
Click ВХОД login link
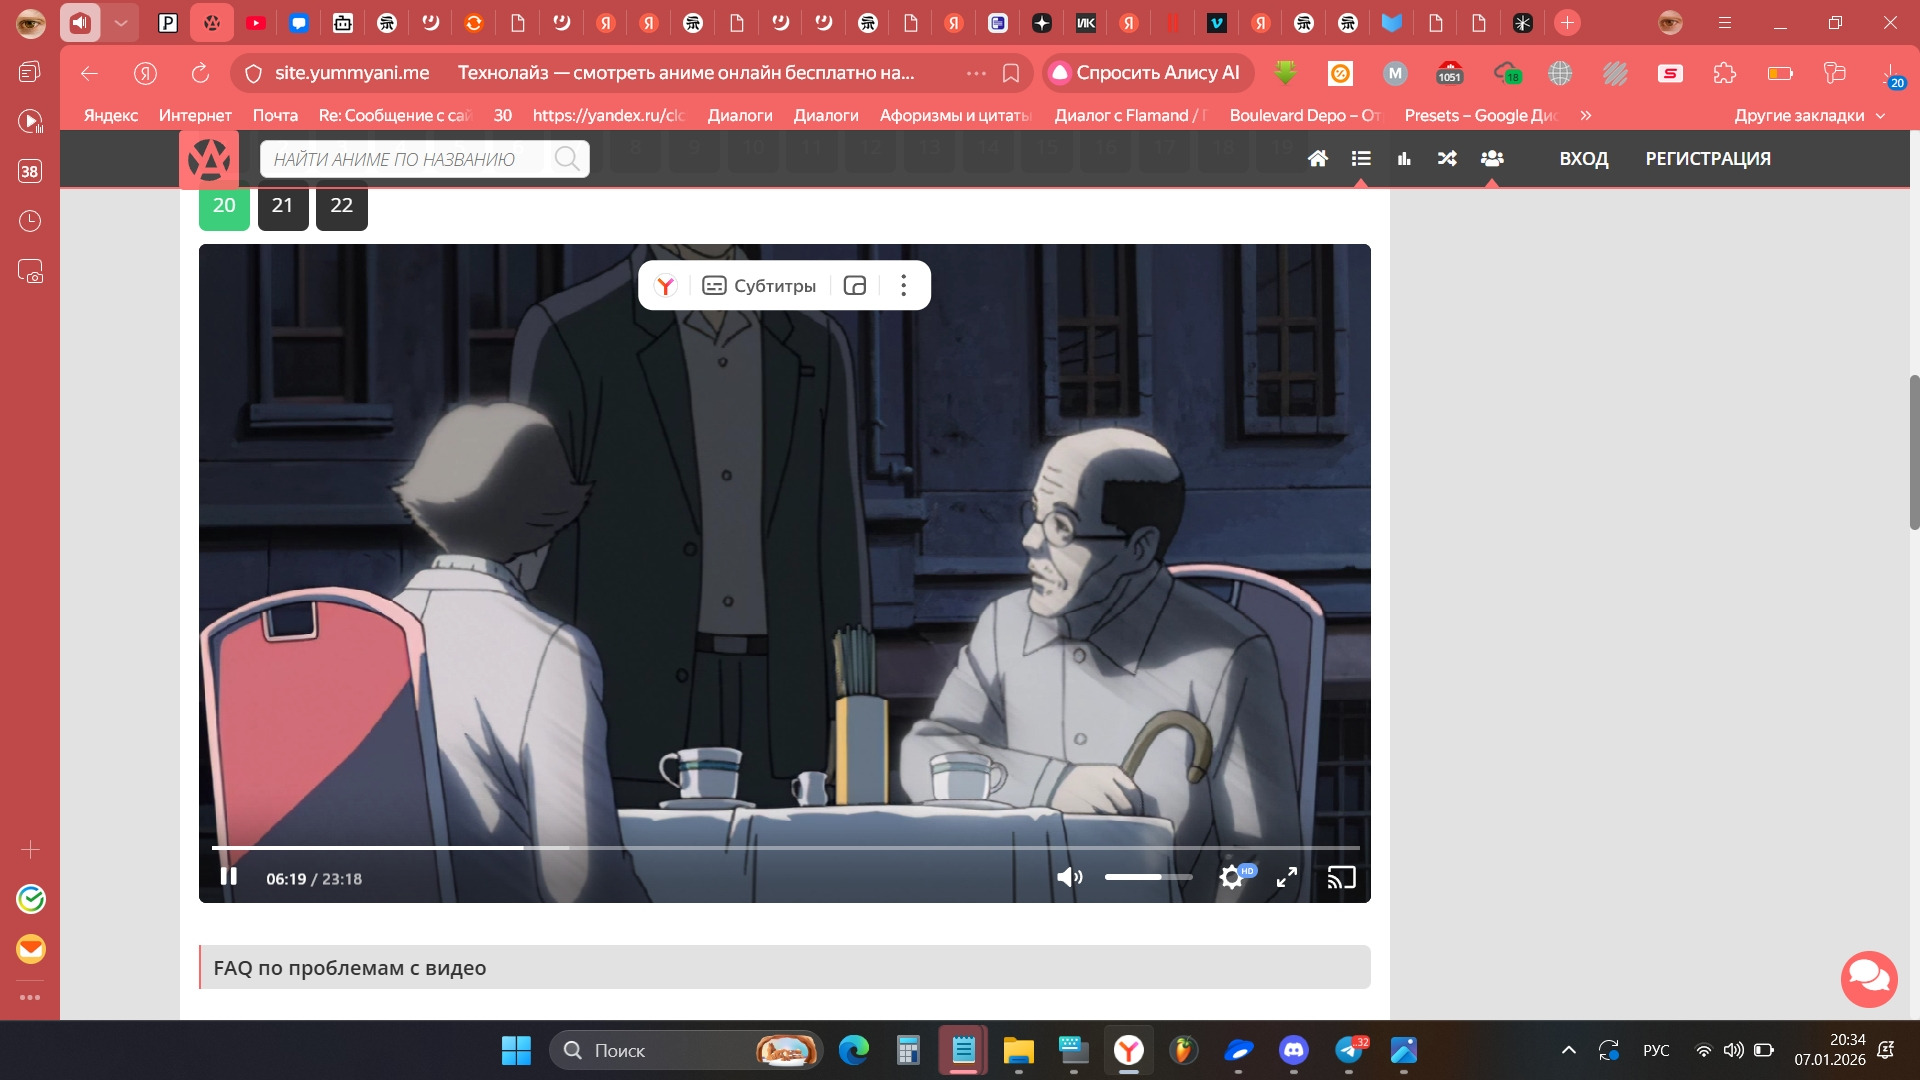(1584, 158)
